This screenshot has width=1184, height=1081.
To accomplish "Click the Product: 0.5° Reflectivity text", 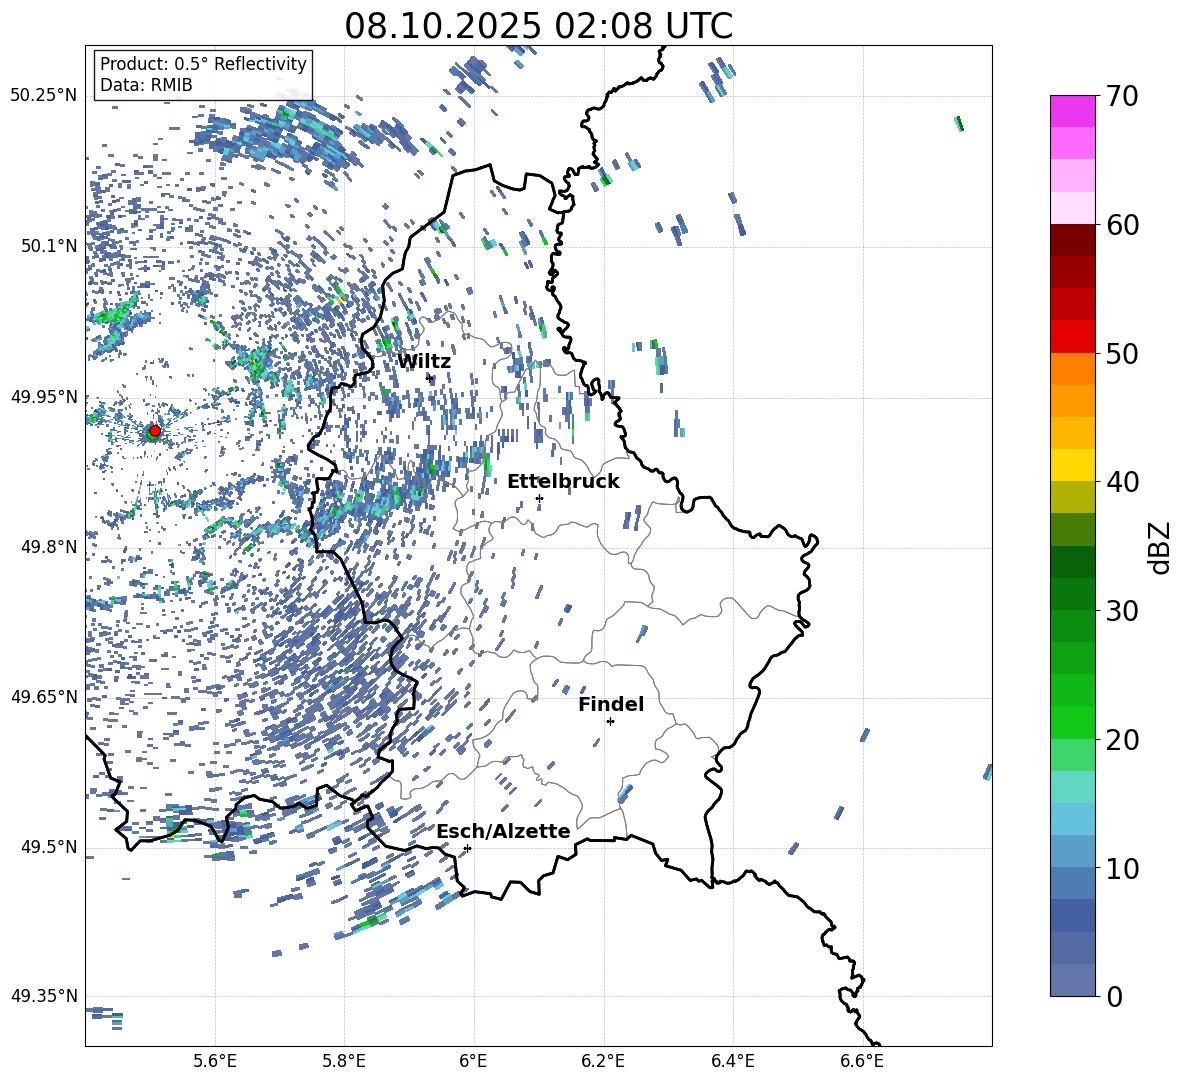I will tap(203, 64).
